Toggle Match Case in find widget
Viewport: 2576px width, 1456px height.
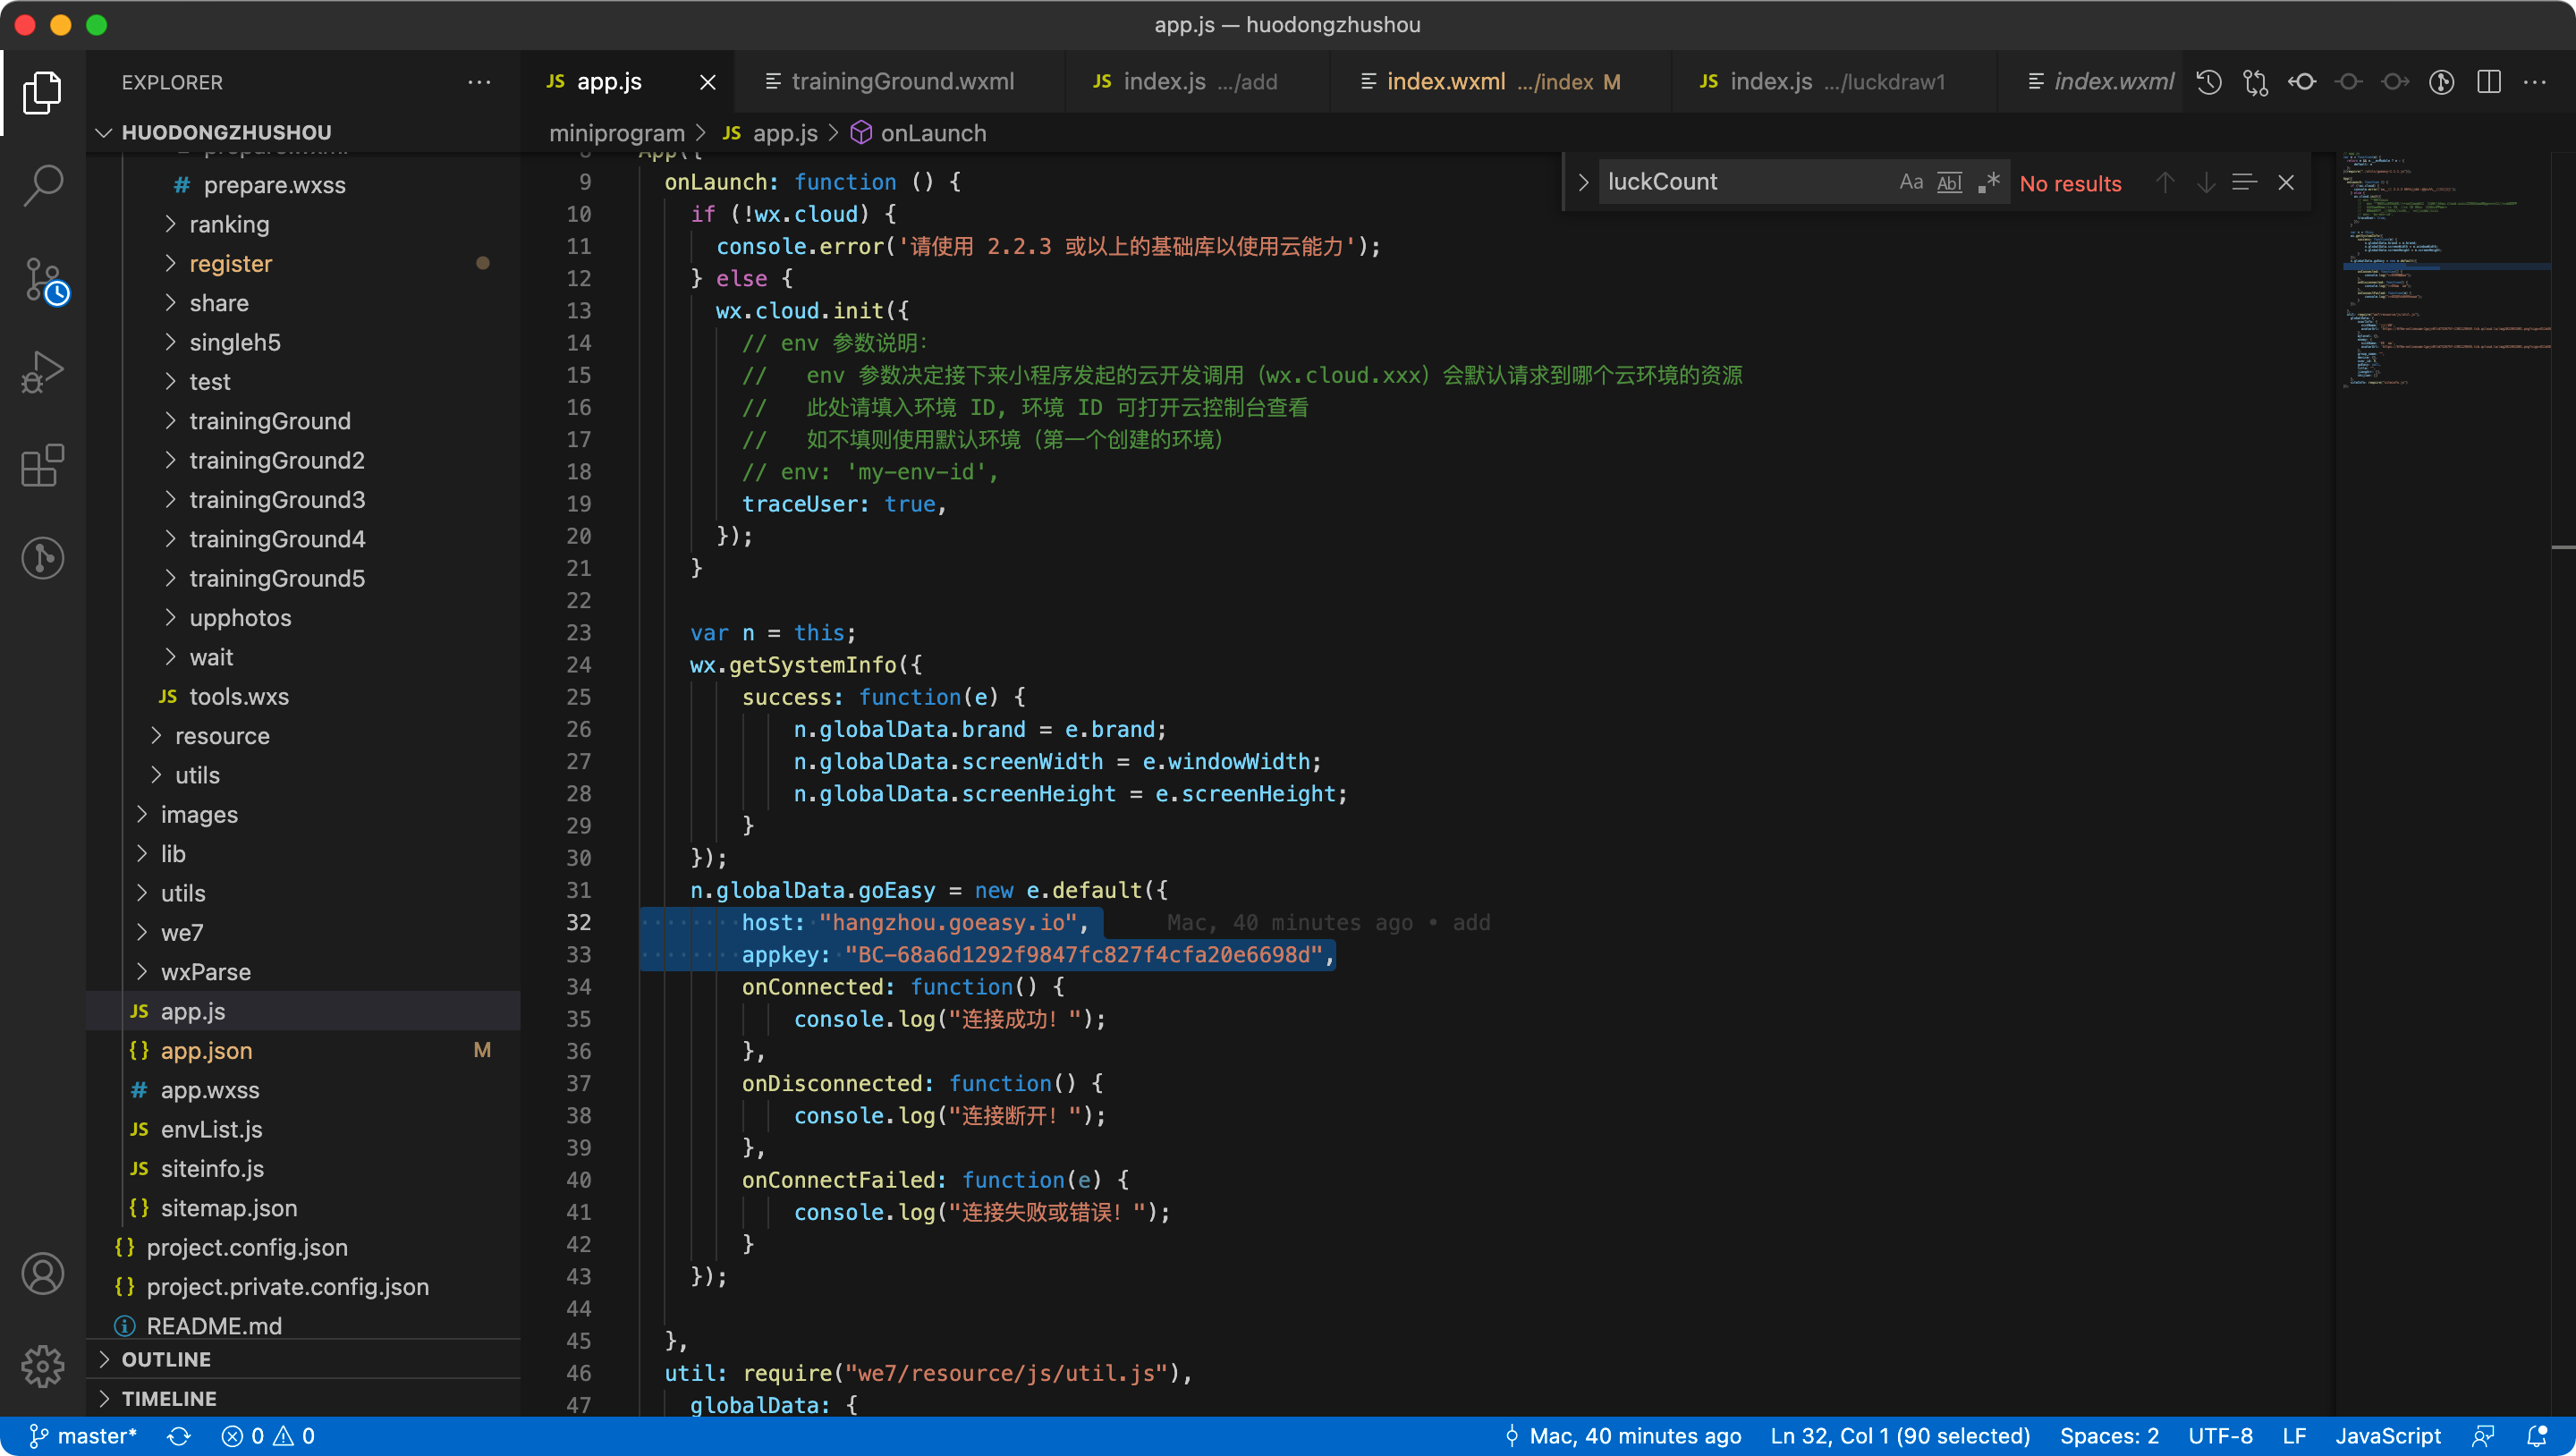coord(1911,182)
